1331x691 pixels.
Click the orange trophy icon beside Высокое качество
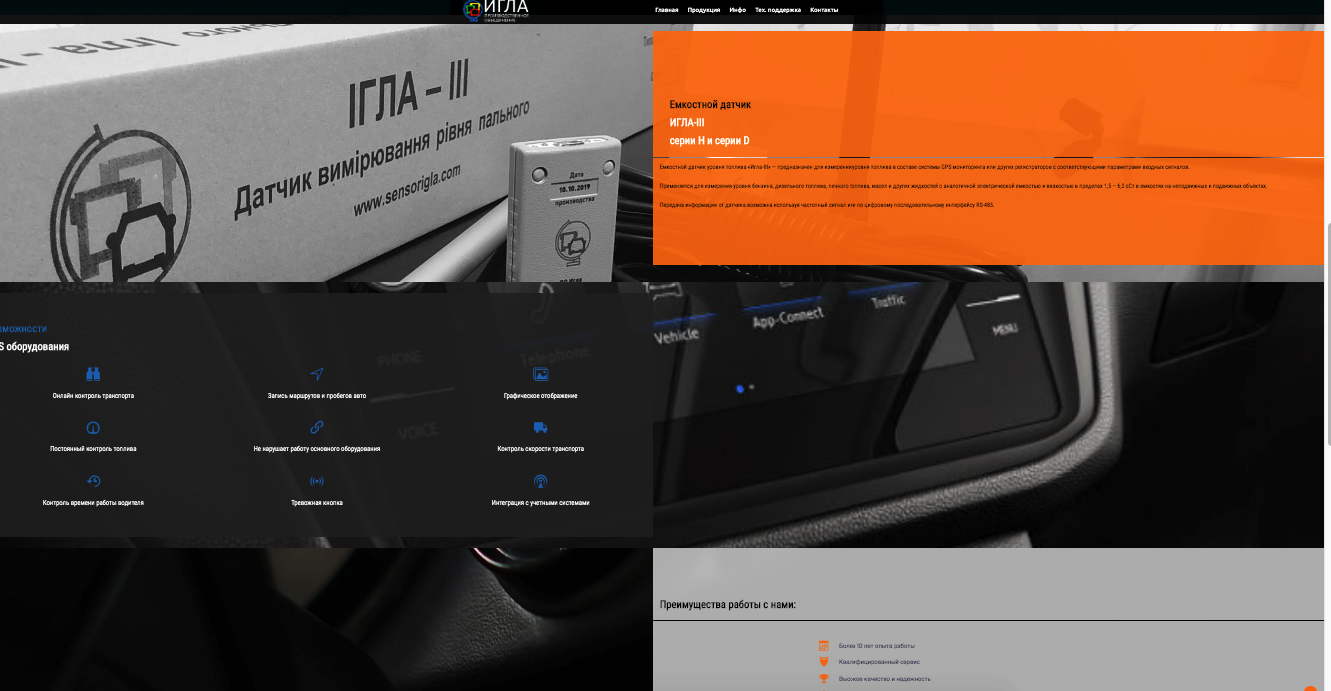(824, 679)
